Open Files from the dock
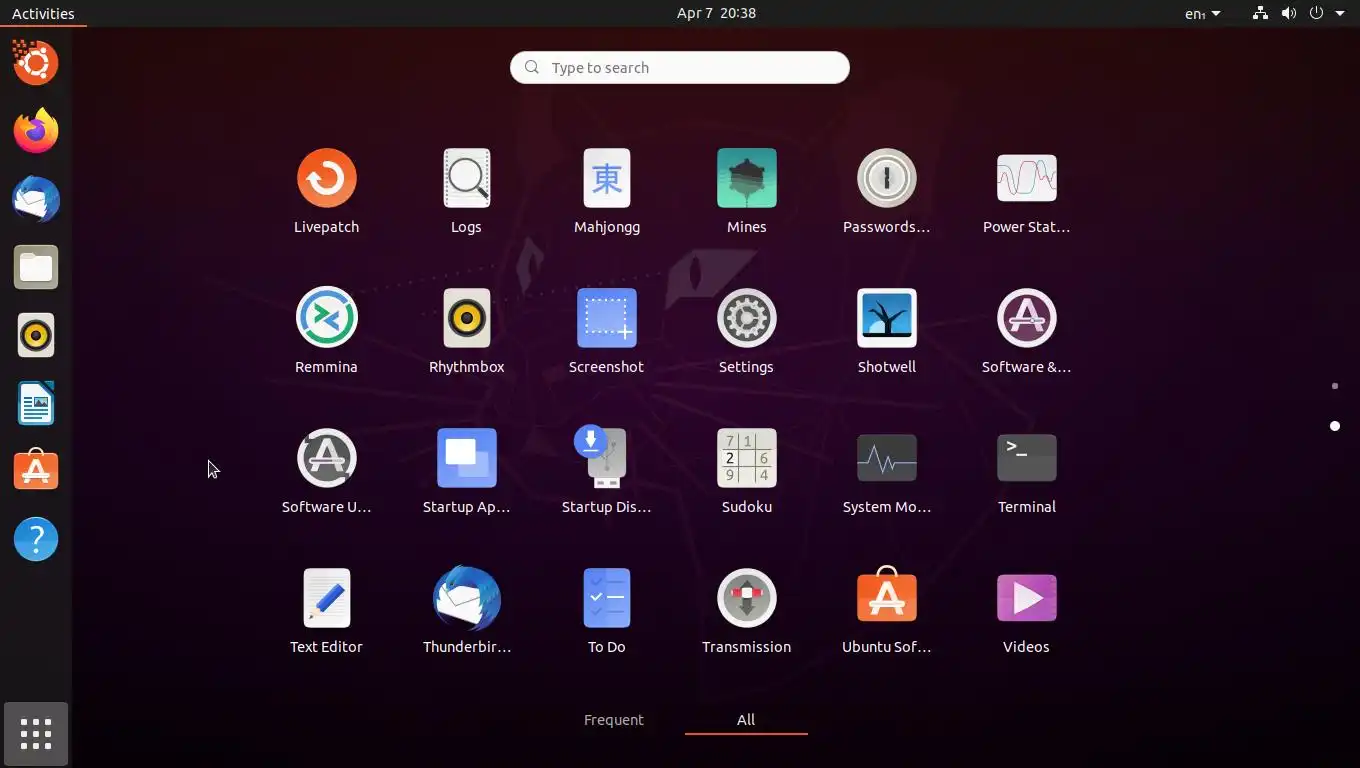The image size is (1360, 768). [36, 267]
